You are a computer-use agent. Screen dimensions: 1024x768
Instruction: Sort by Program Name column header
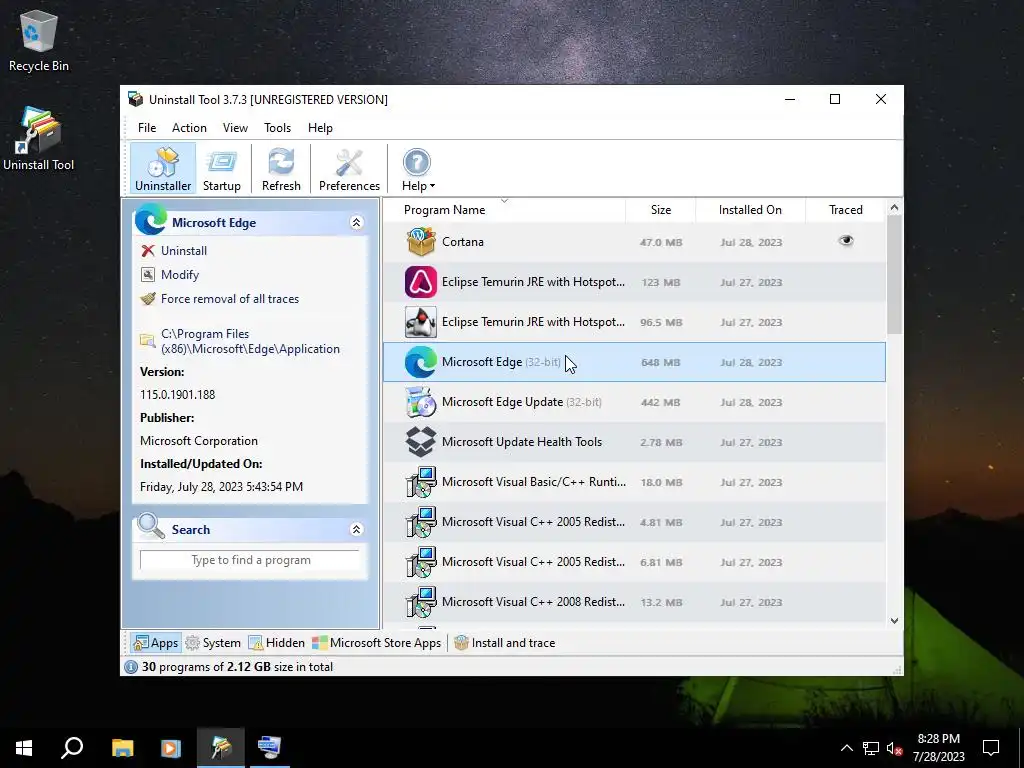pos(444,210)
